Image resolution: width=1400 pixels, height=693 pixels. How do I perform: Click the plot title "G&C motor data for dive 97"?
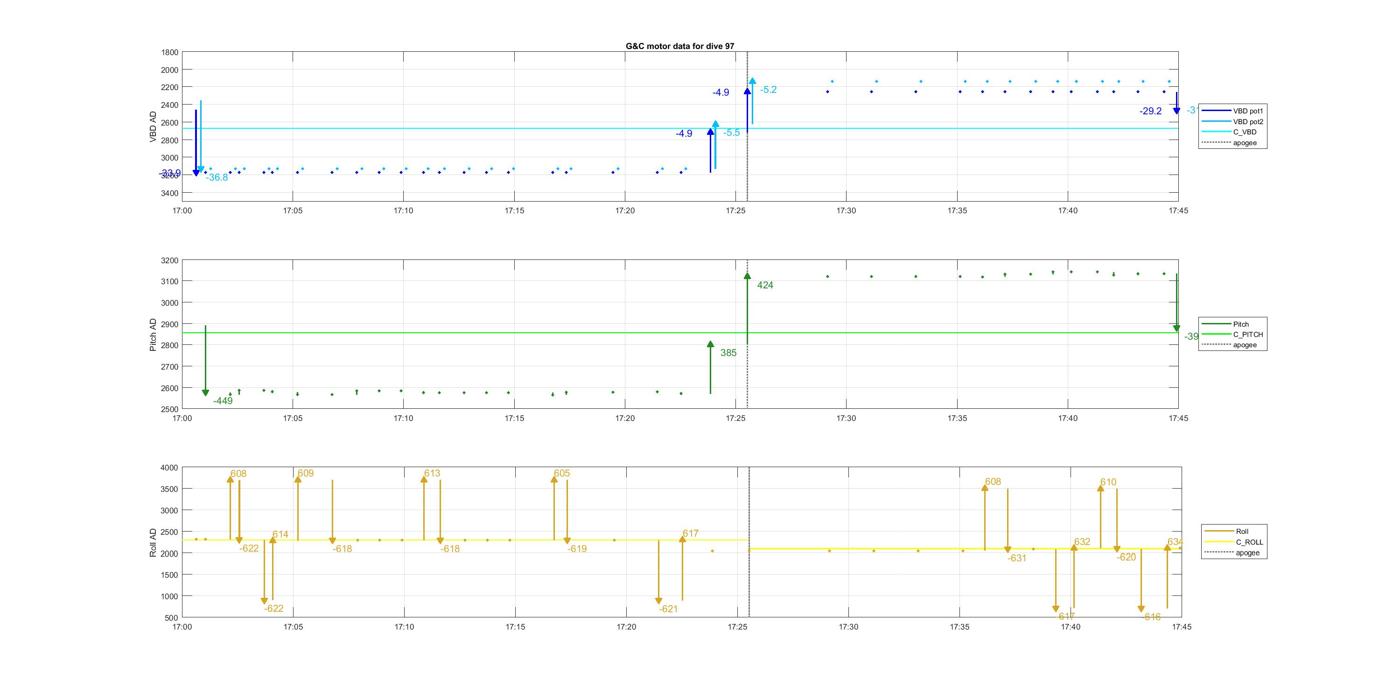[x=680, y=46]
